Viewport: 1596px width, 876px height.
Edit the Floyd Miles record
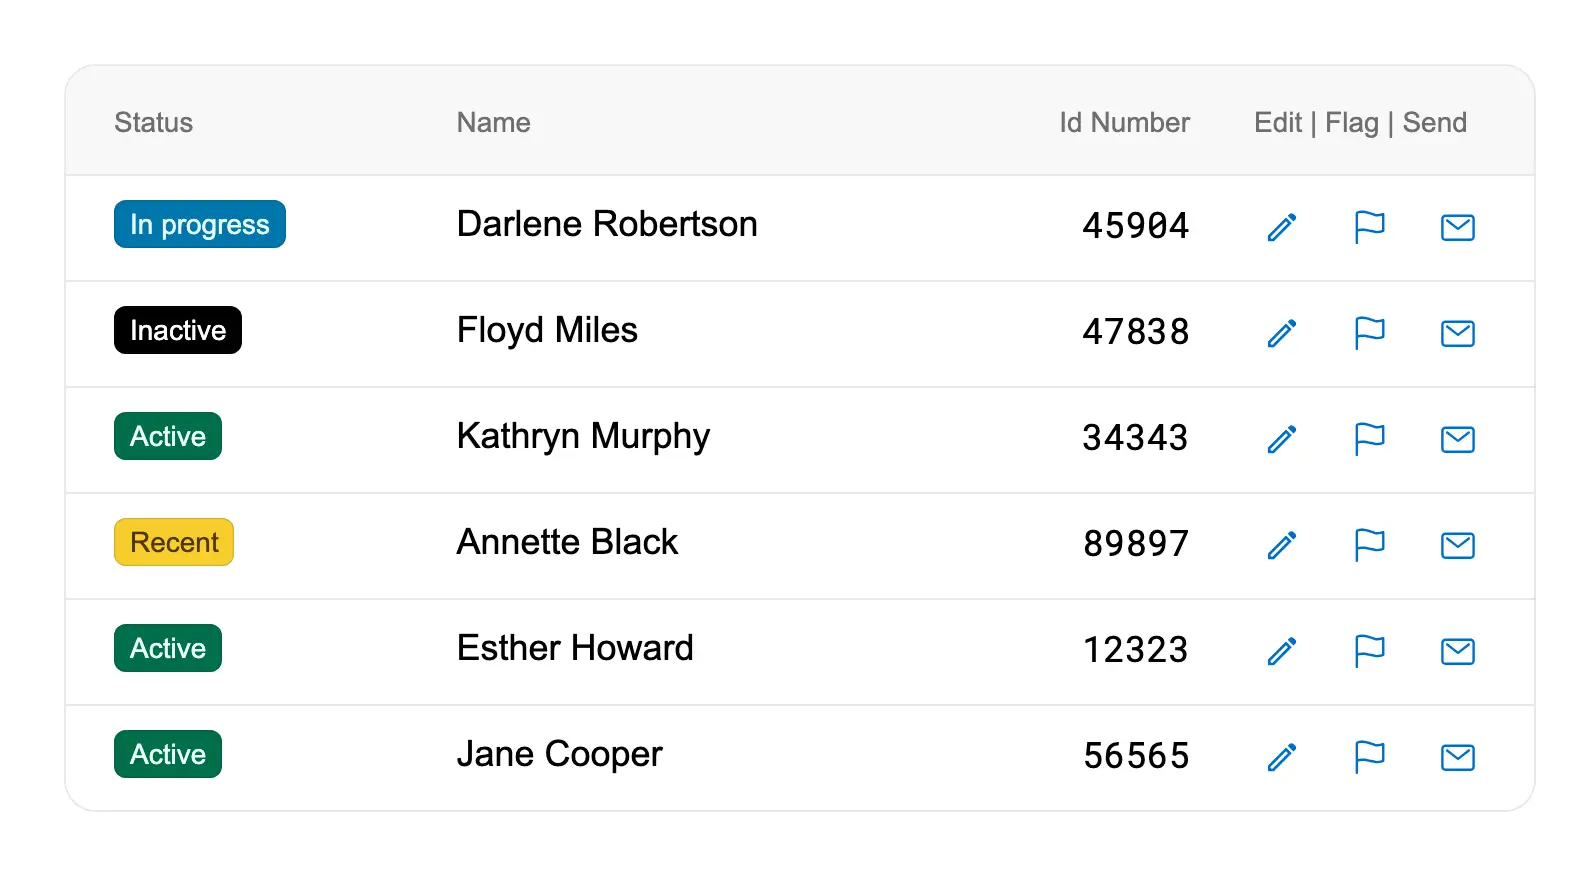tap(1282, 333)
